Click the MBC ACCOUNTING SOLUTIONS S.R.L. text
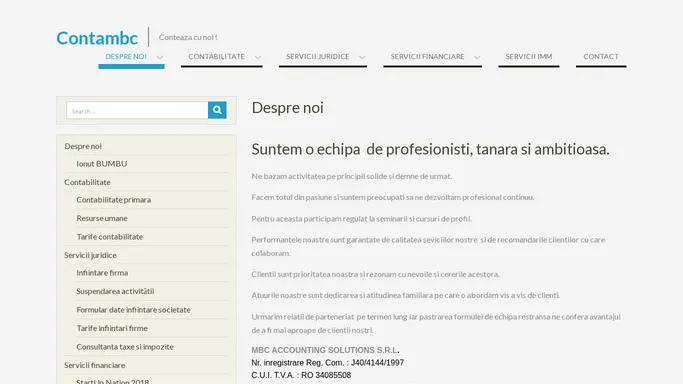Screen dimensions: 683x384 click(x=325, y=350)
